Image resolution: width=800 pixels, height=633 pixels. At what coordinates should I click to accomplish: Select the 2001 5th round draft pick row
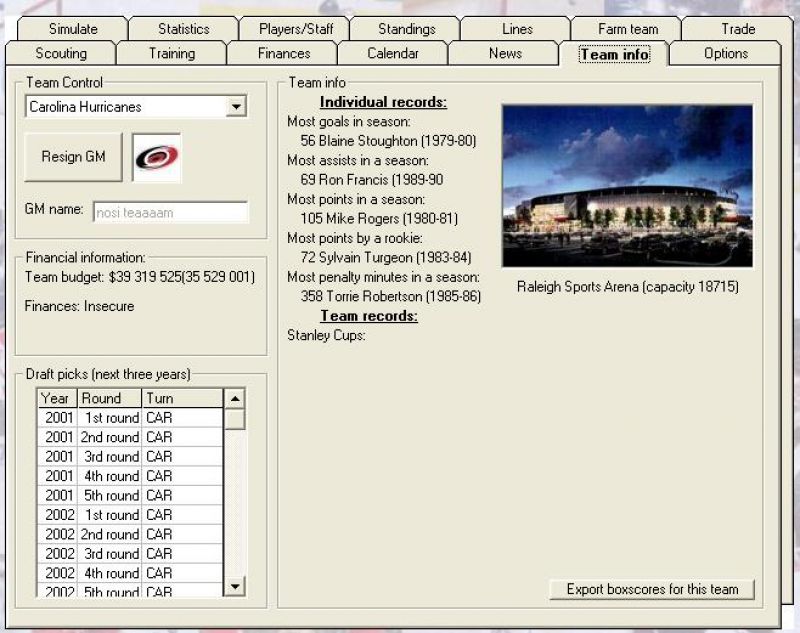[130, 495]
